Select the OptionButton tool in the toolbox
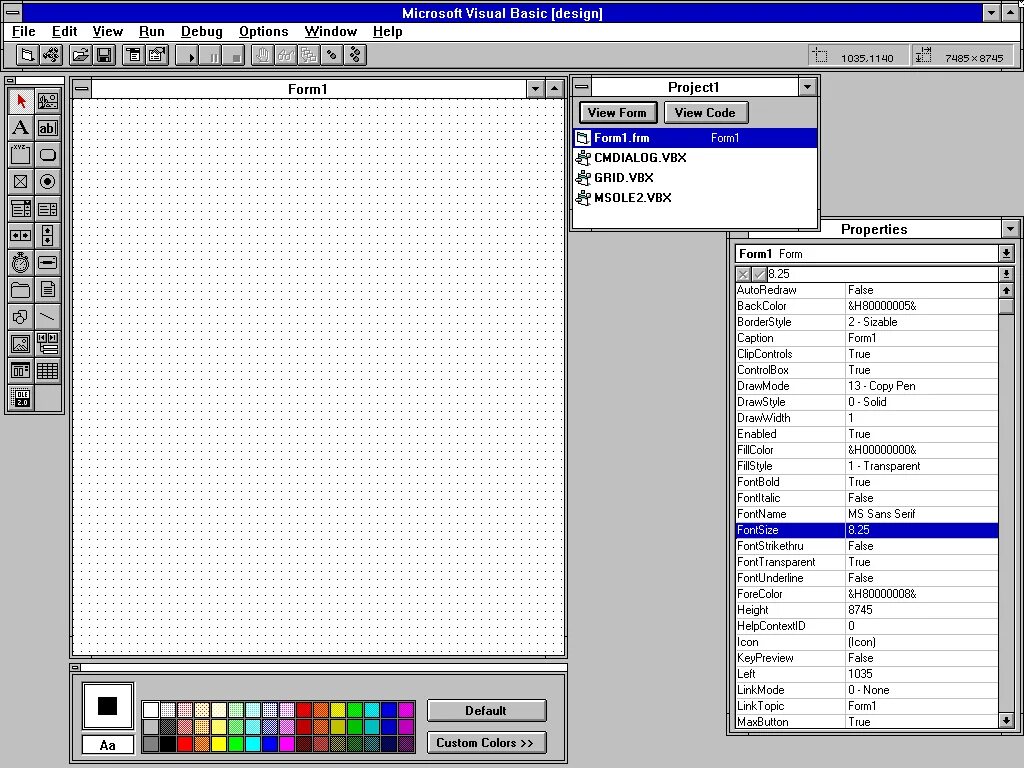The width and height of the screenshot is (1024, 768). click(x=48, y=182)
